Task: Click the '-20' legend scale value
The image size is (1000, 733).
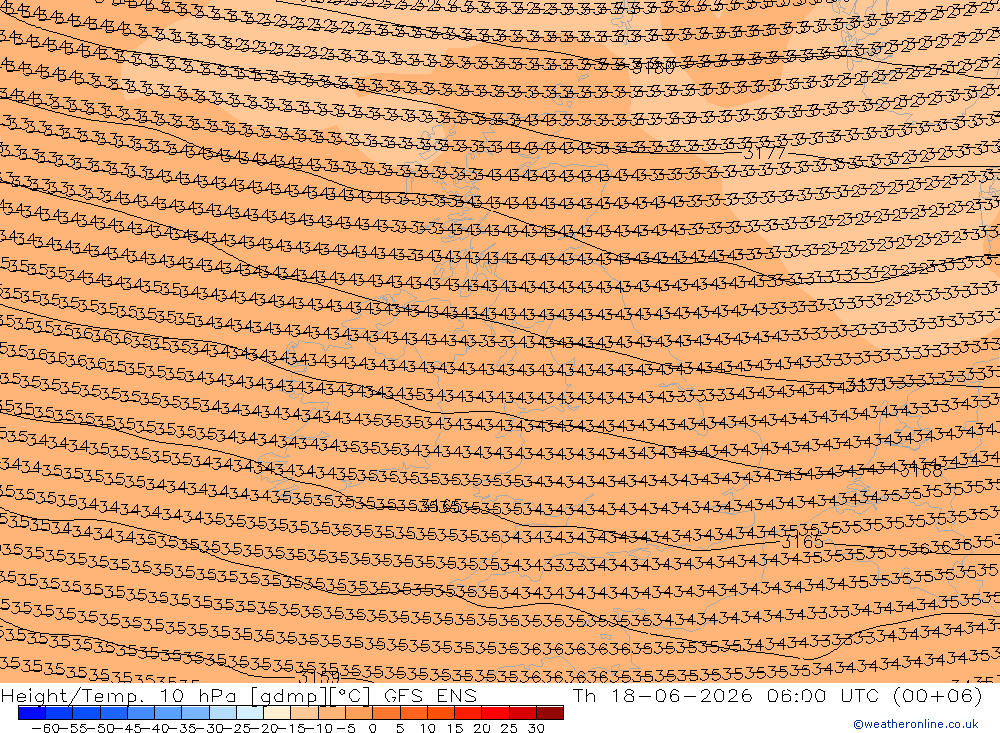Action: (265, 728)
